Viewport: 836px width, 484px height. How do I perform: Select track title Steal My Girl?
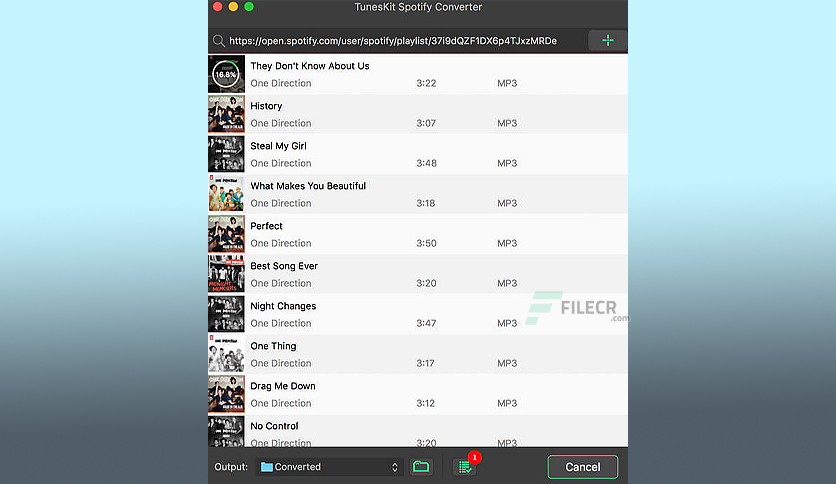point(278,146)
